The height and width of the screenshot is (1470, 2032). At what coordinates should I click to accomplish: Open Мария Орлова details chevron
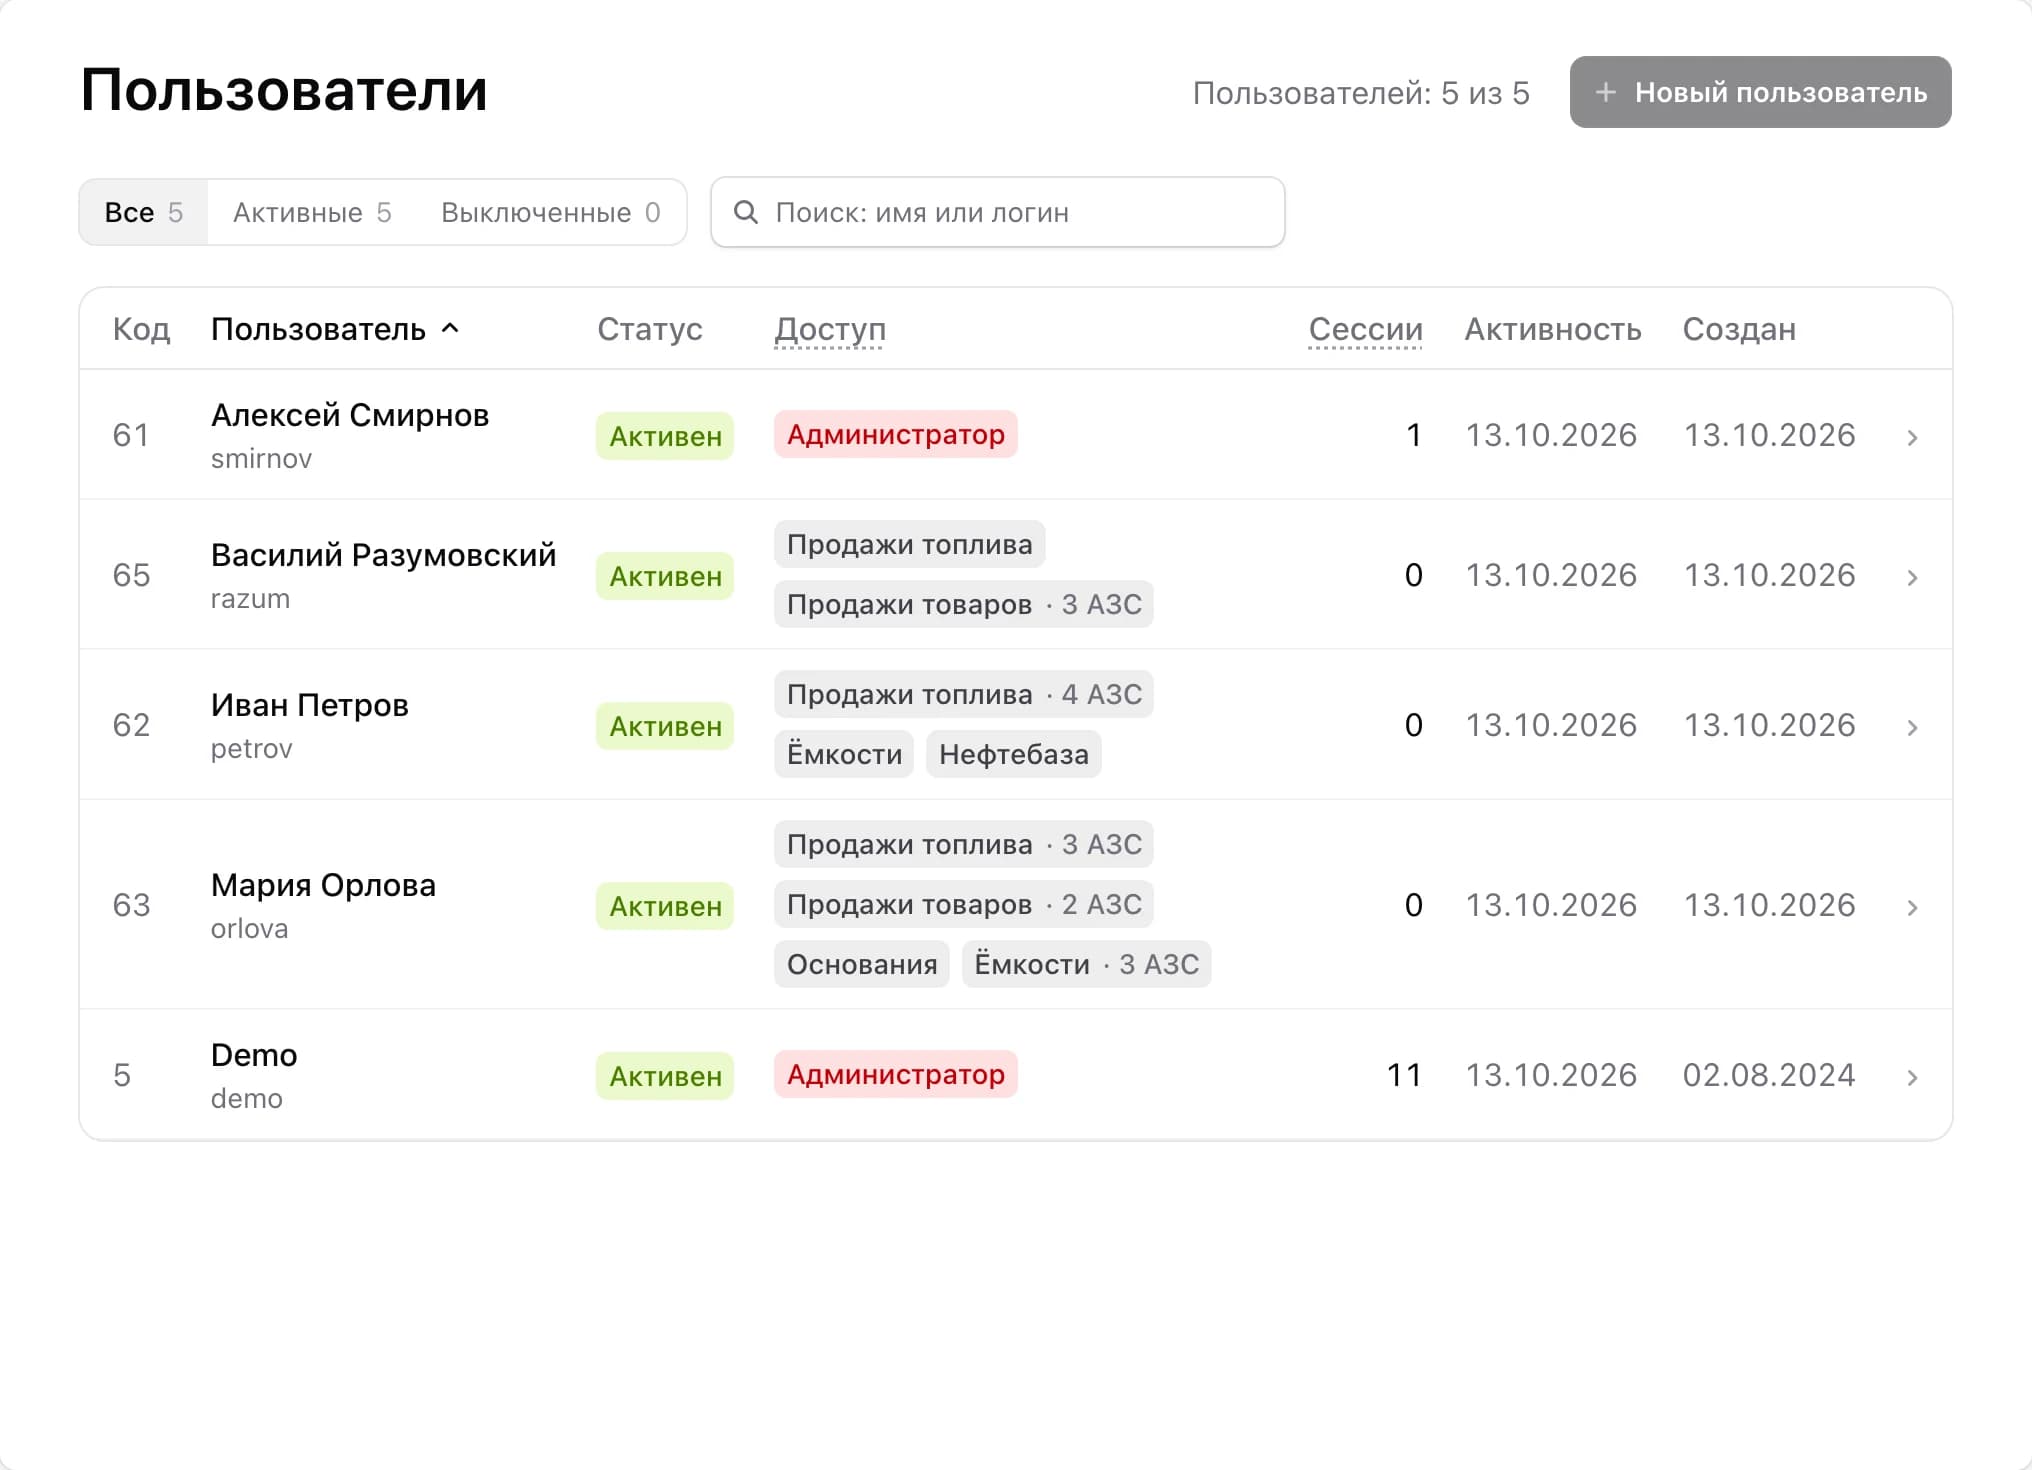point(1912,907)
